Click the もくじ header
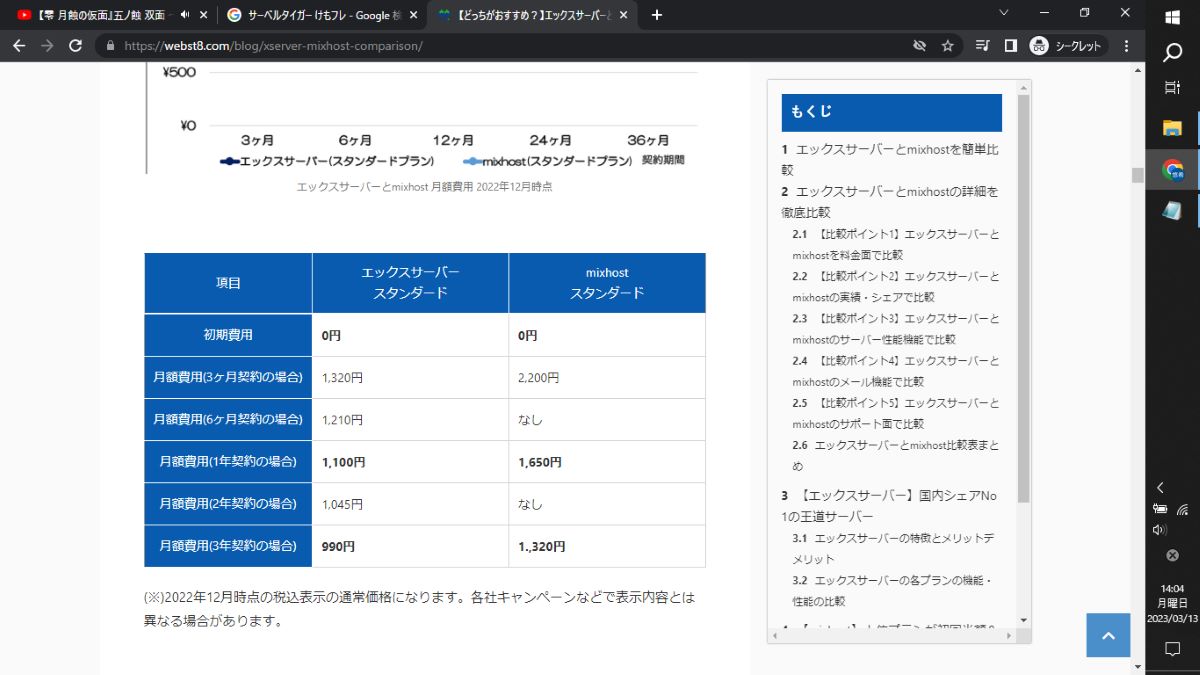 click(x=892, y=112)
